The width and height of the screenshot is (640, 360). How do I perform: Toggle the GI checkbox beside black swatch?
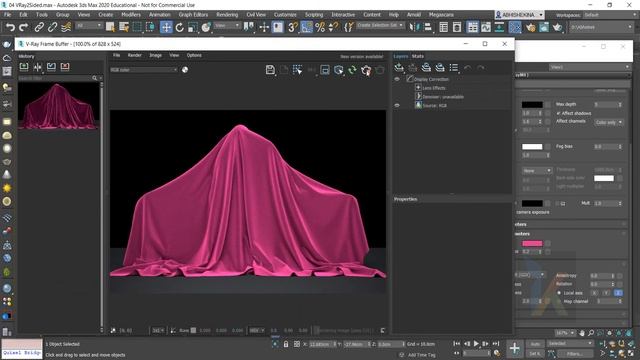tap(558, 203)
